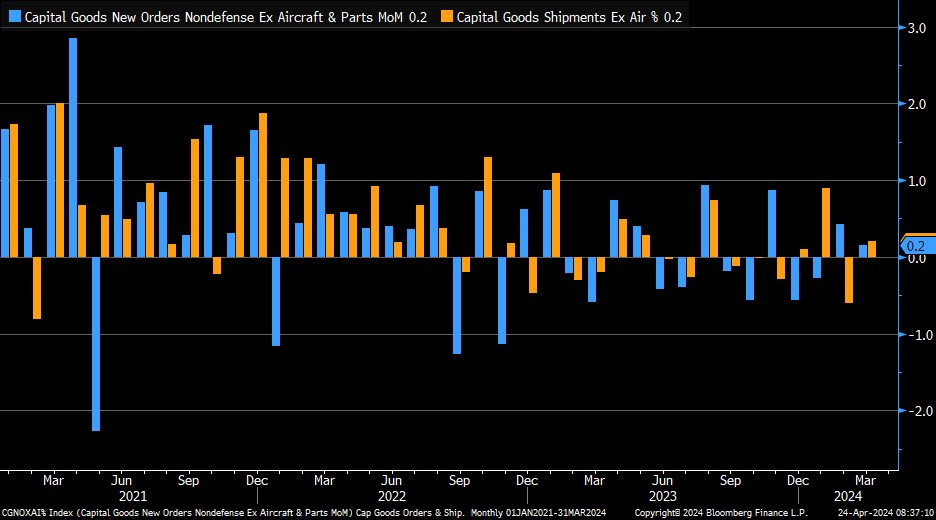Click the 2023 year label on x-axis
This screenshot has height=520, width=936.
point(661,494)
